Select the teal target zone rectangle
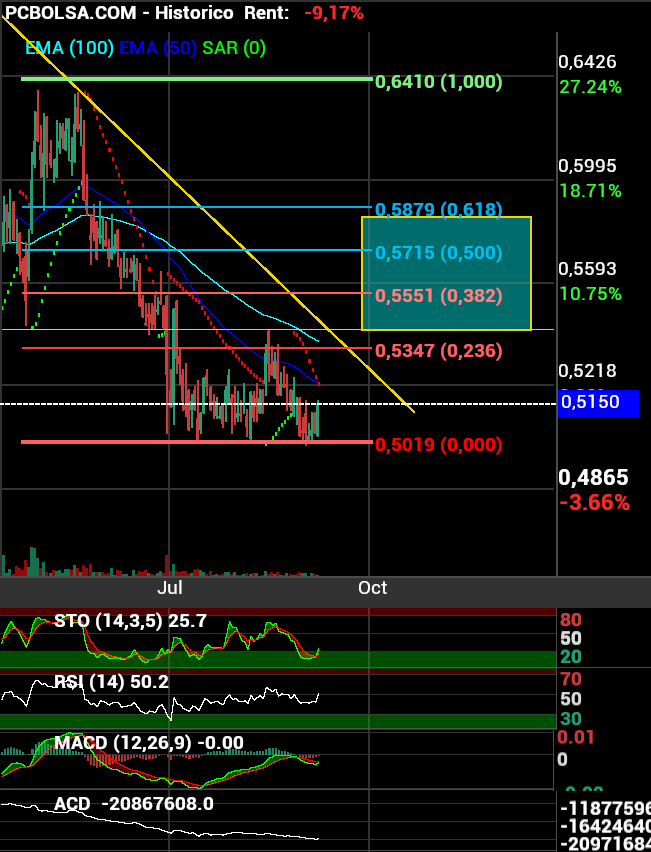 coord(446,273)
